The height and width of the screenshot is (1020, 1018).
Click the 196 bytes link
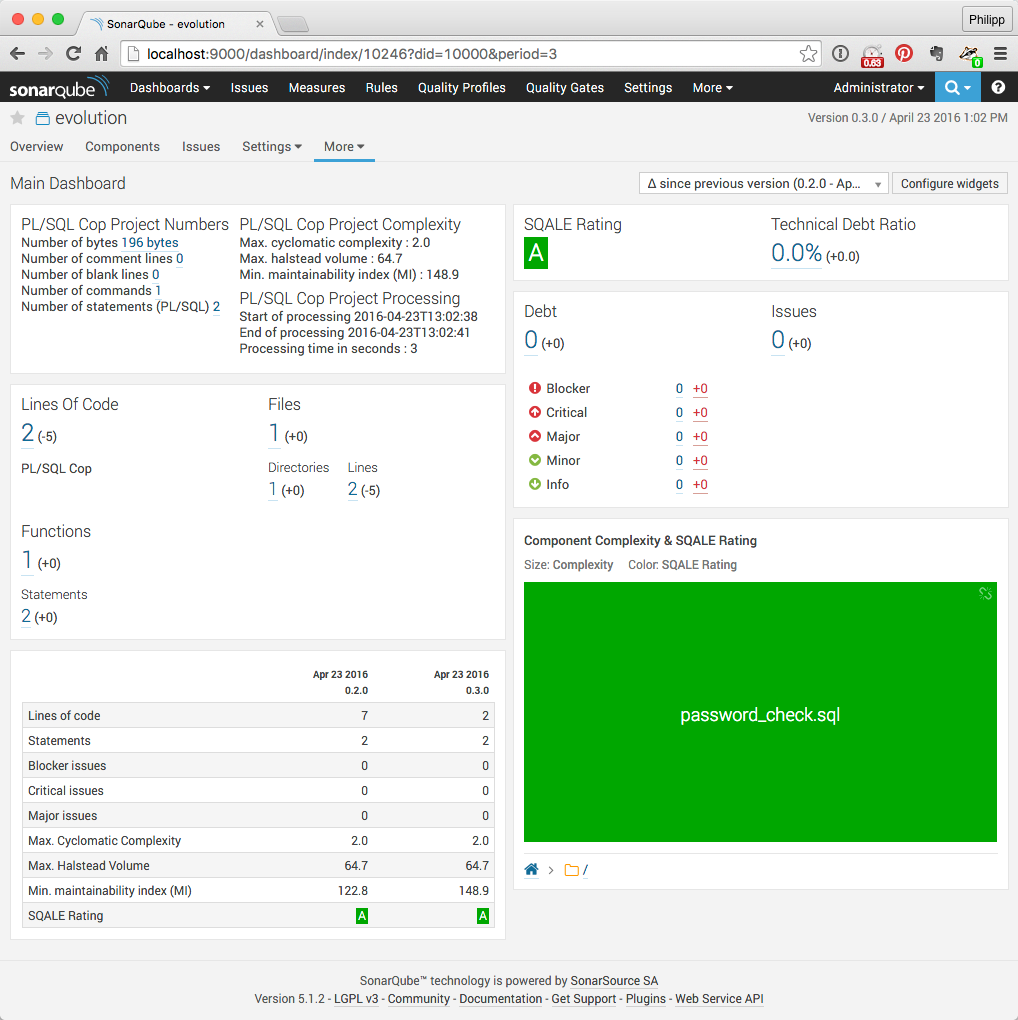tap(150, 243)
